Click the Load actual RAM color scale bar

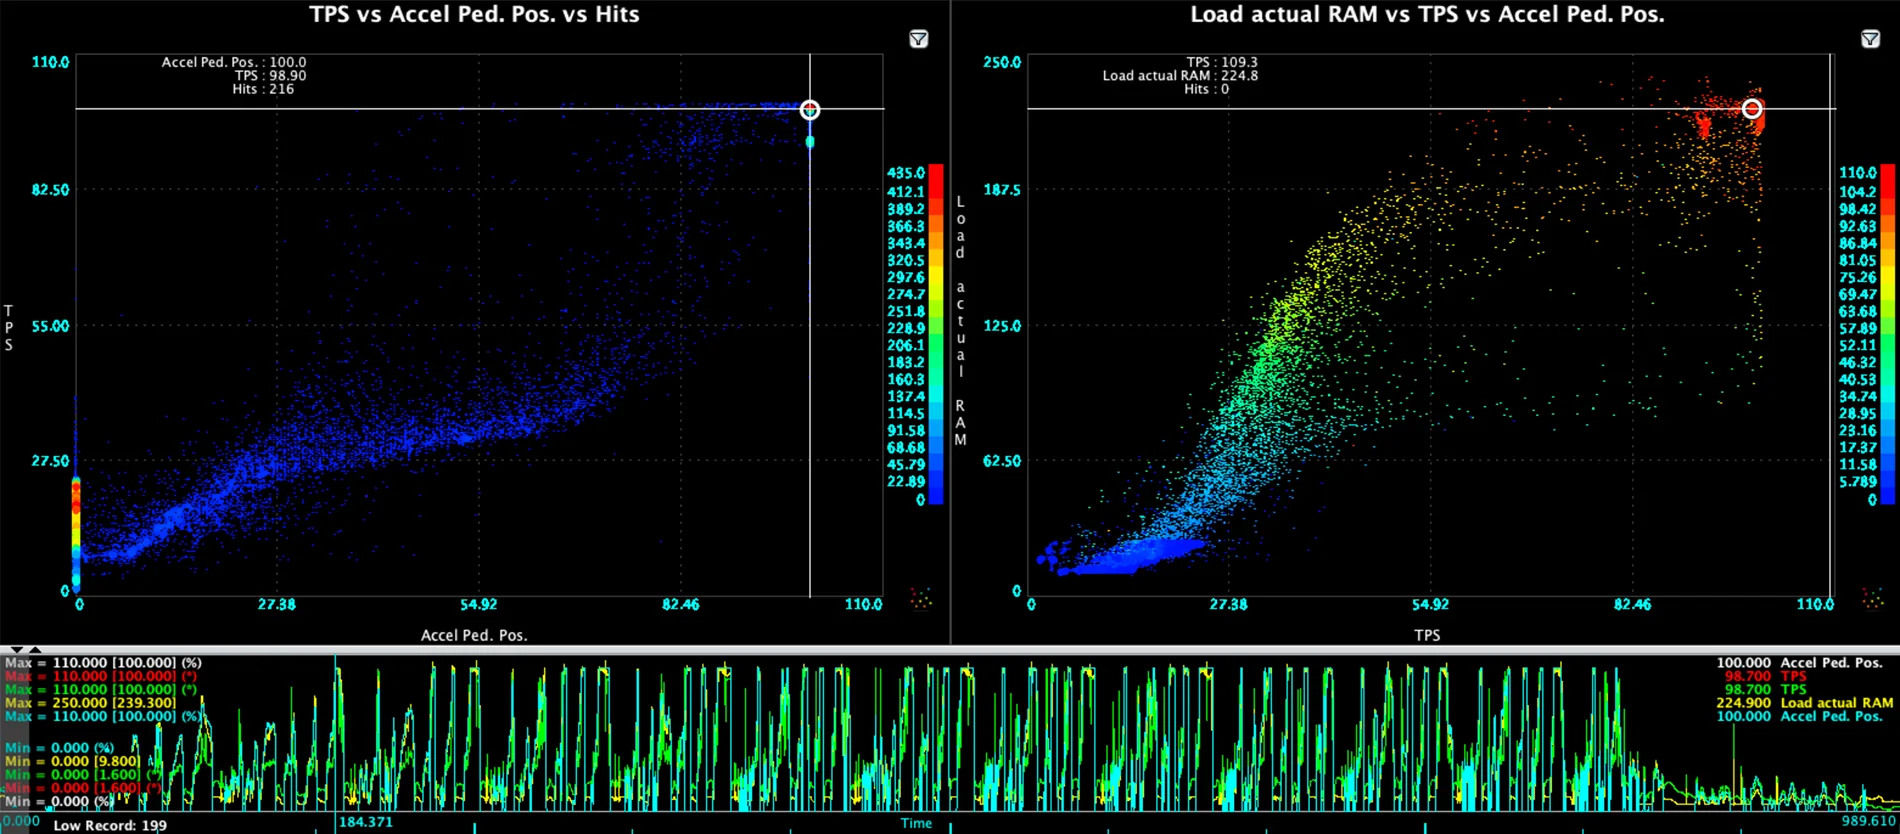(x=936, y=334)
